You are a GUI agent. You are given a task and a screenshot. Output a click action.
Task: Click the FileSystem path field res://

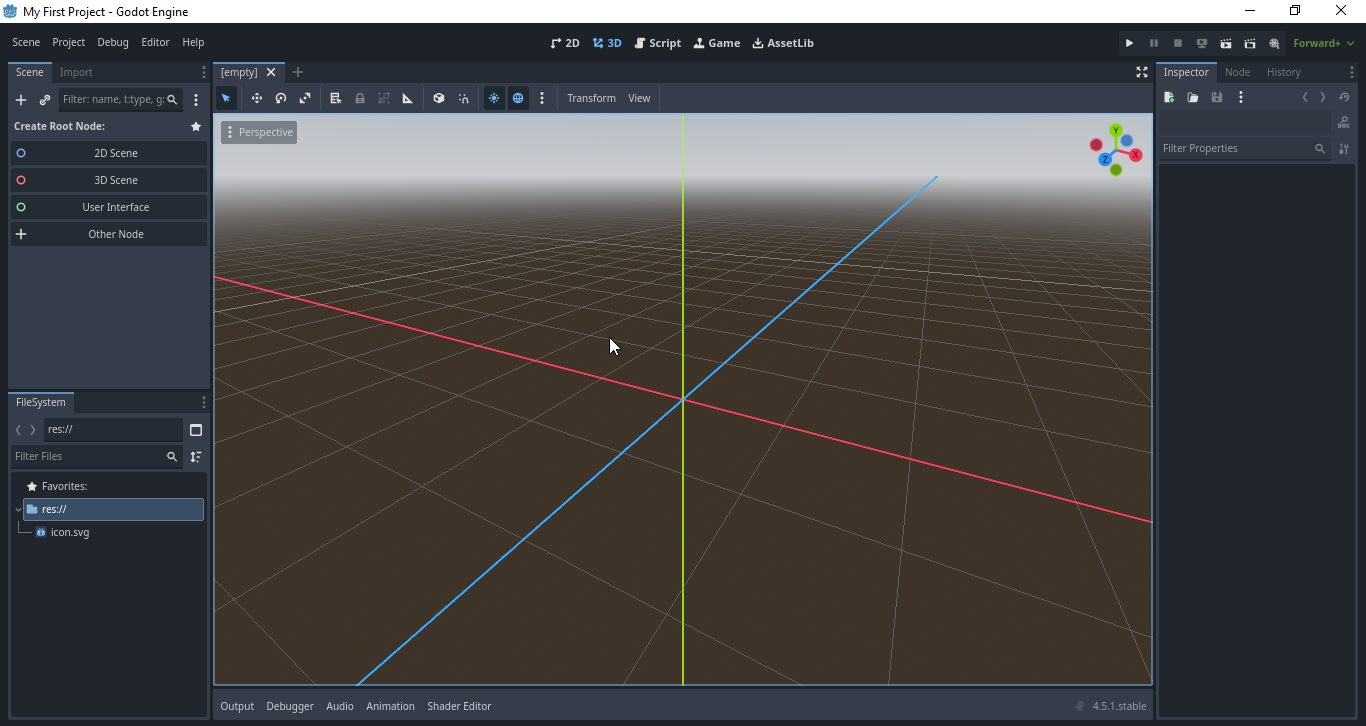[x=113, y=430]
